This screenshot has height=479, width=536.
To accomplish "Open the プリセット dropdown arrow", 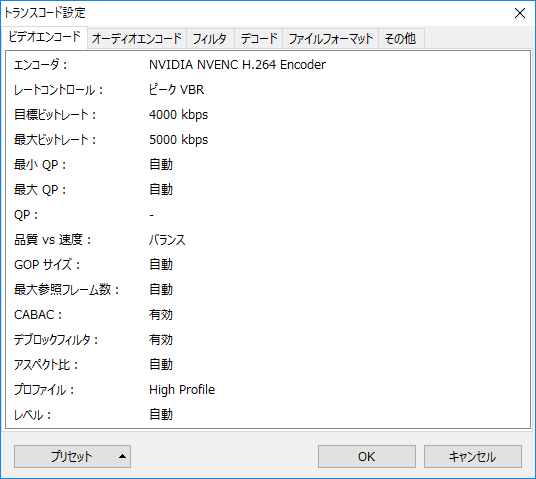I will (x=122, y=456).
